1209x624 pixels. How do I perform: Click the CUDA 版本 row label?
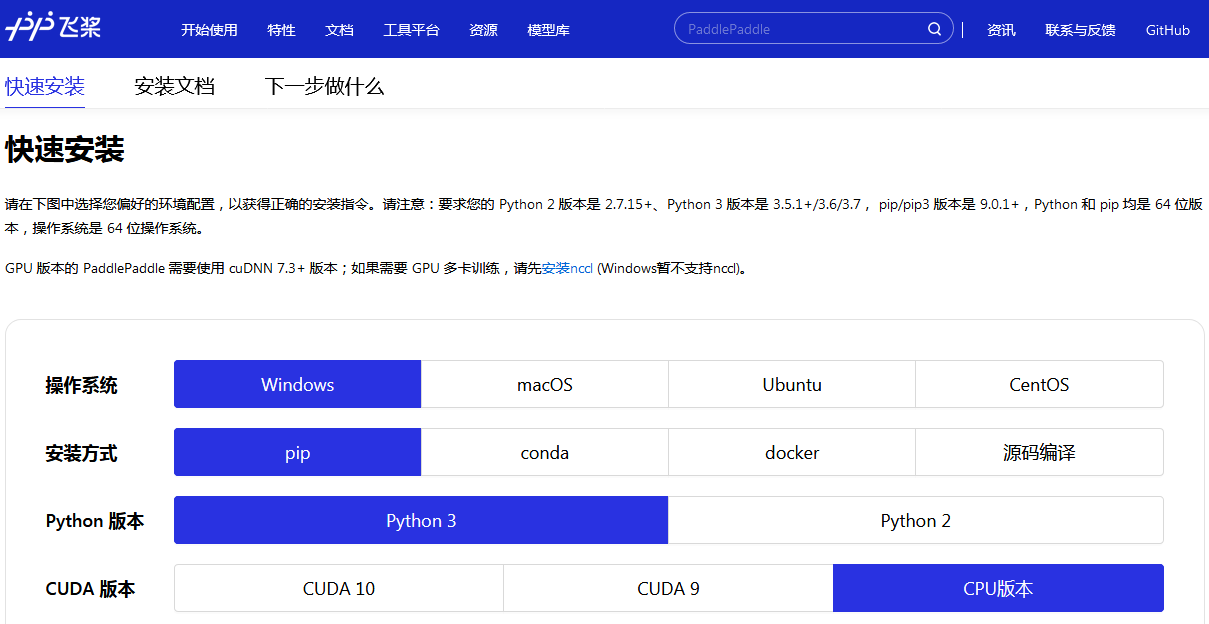[x=90, y=589]
